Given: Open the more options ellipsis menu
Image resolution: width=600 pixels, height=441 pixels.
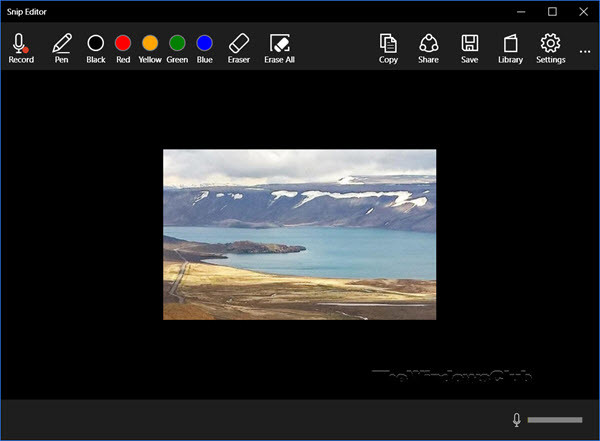Looking at the screenshot, I should click(585, 51).
